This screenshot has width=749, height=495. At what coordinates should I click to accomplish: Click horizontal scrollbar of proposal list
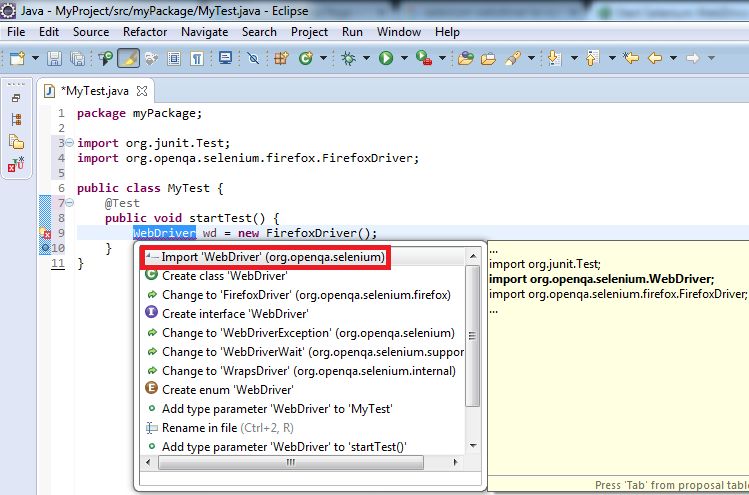pyautogui.click(x=291, y=462)
